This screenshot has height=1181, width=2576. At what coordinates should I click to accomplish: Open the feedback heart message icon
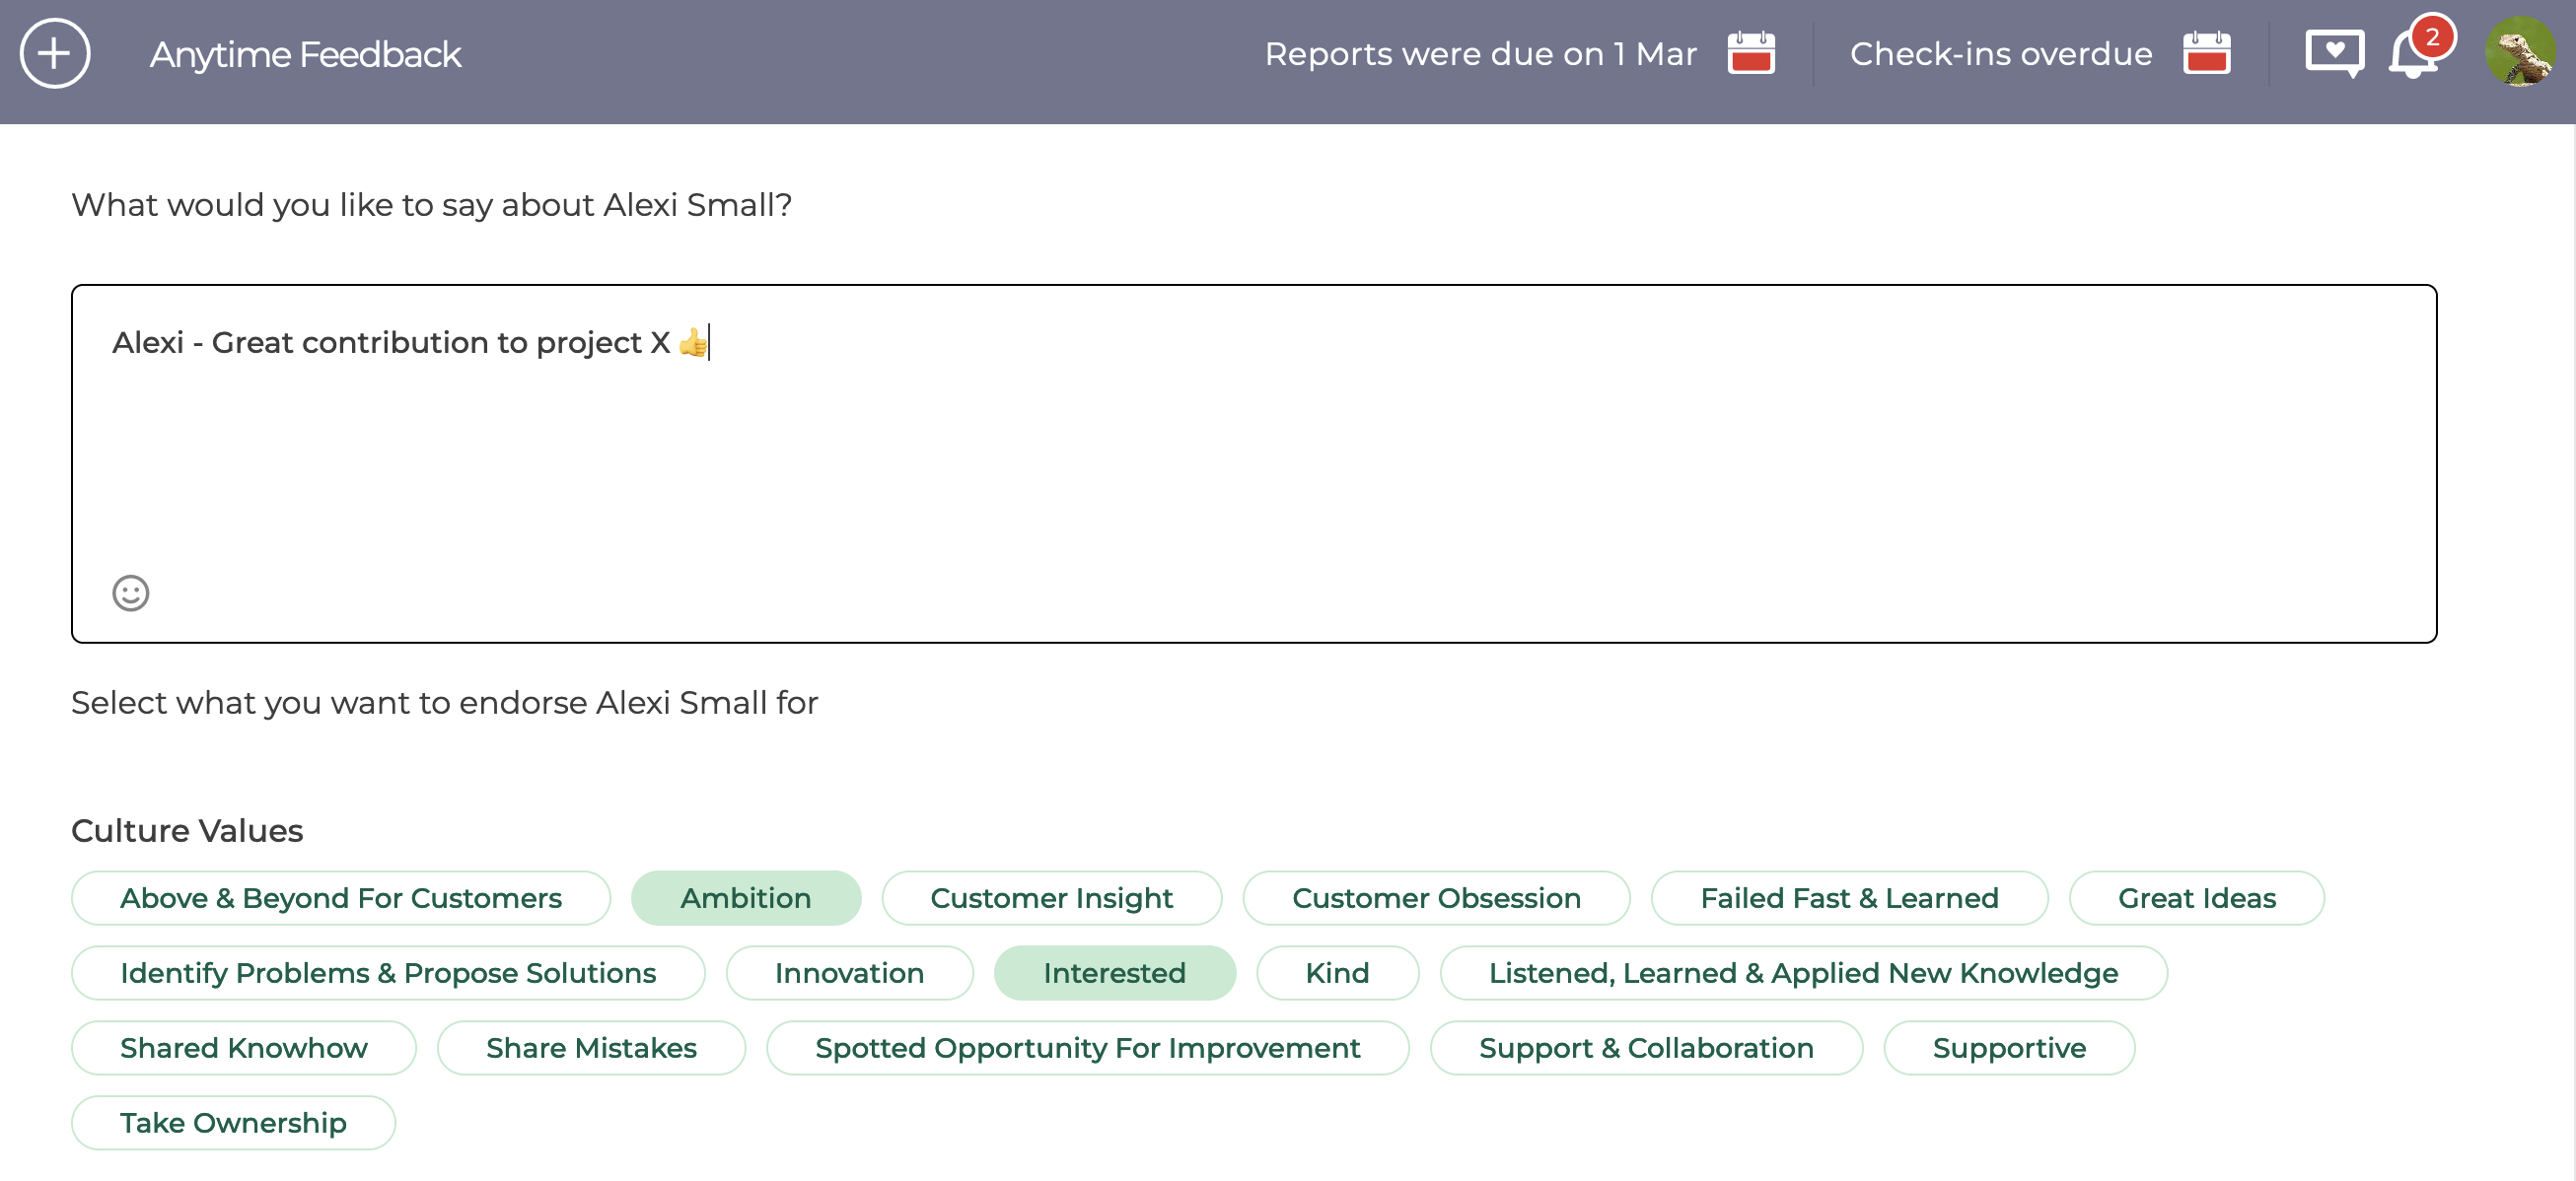[x=2334, y=53]
